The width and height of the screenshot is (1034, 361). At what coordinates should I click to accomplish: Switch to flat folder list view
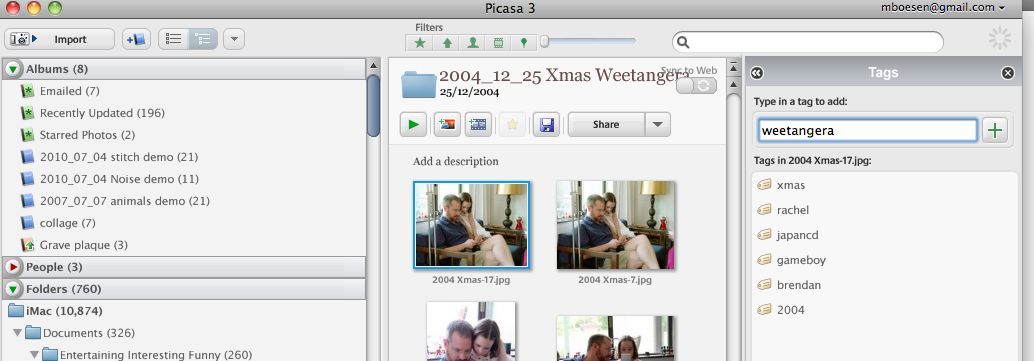(173, 39)
